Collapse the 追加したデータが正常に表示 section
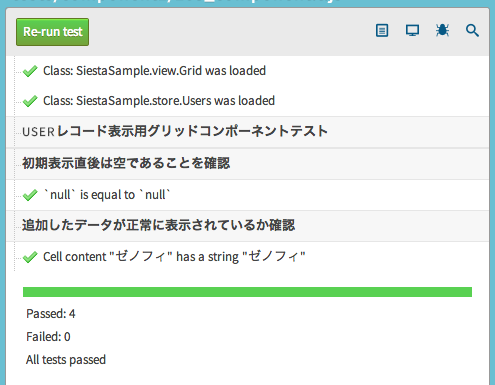Screen dimensions: 495x385 247,226
